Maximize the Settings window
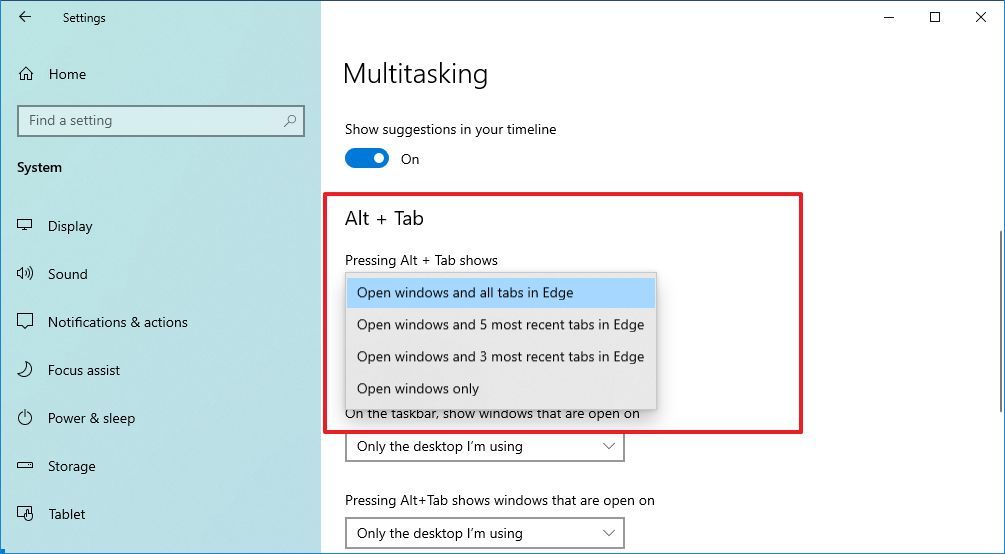Image resolution: width=1005 pixels, height=554 pixels. click(x=935, y=17)
